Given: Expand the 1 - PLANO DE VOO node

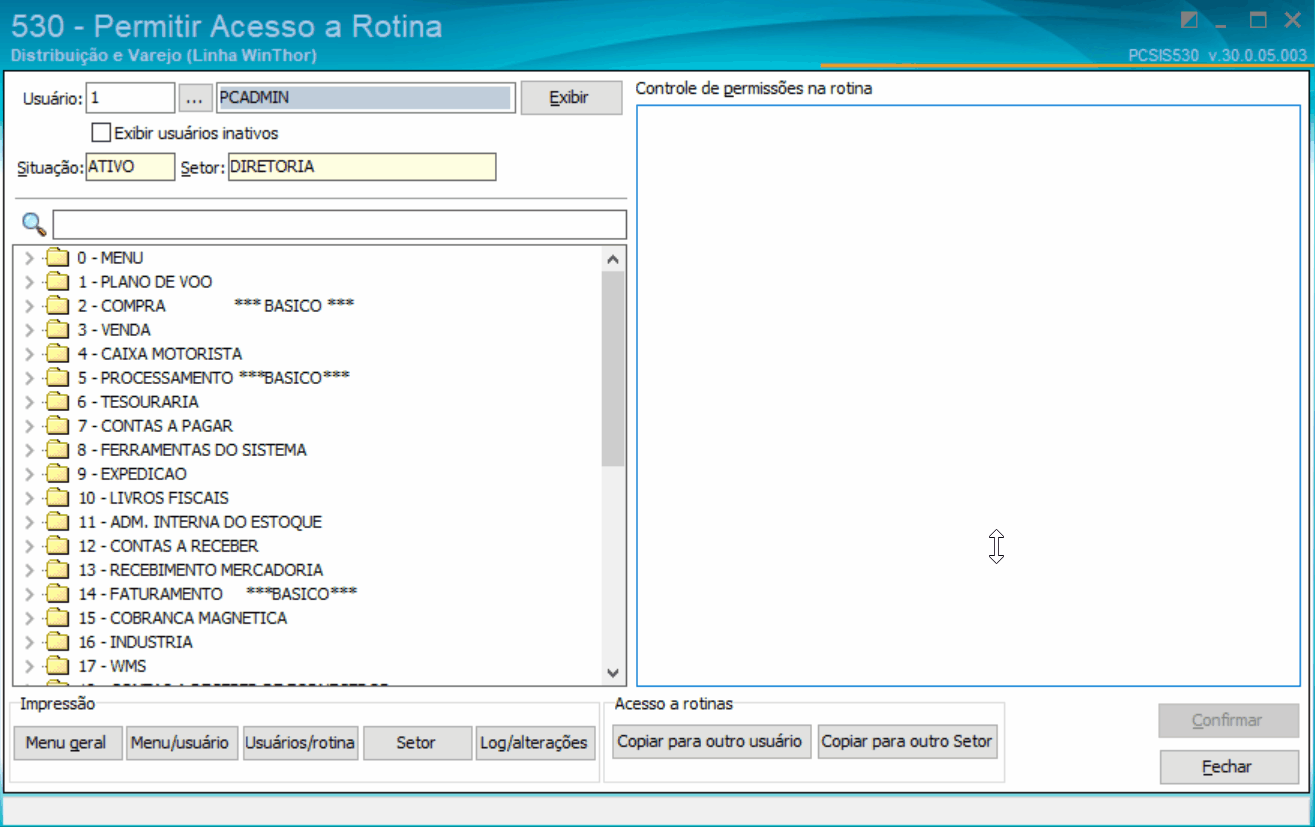Looking at the screenshot, I should pyautogui.click(x=29, y=282).
